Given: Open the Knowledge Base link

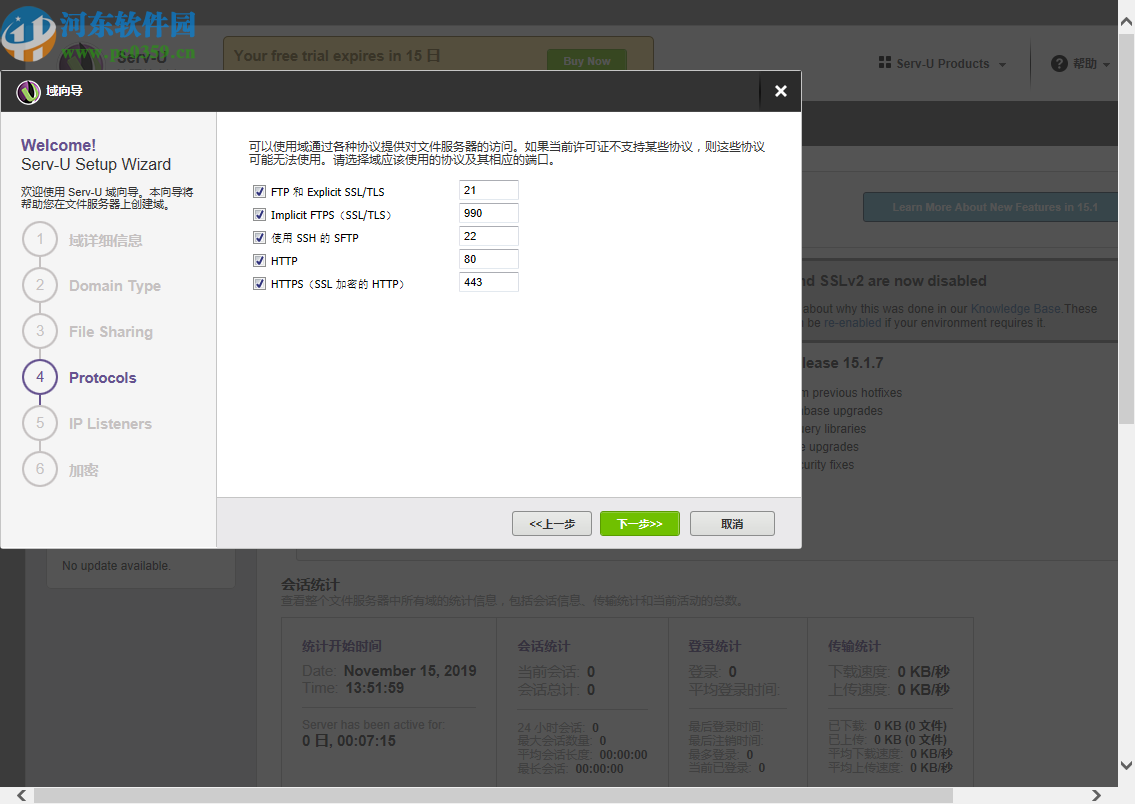Looking at the screenshot, I should [1016, 309].
